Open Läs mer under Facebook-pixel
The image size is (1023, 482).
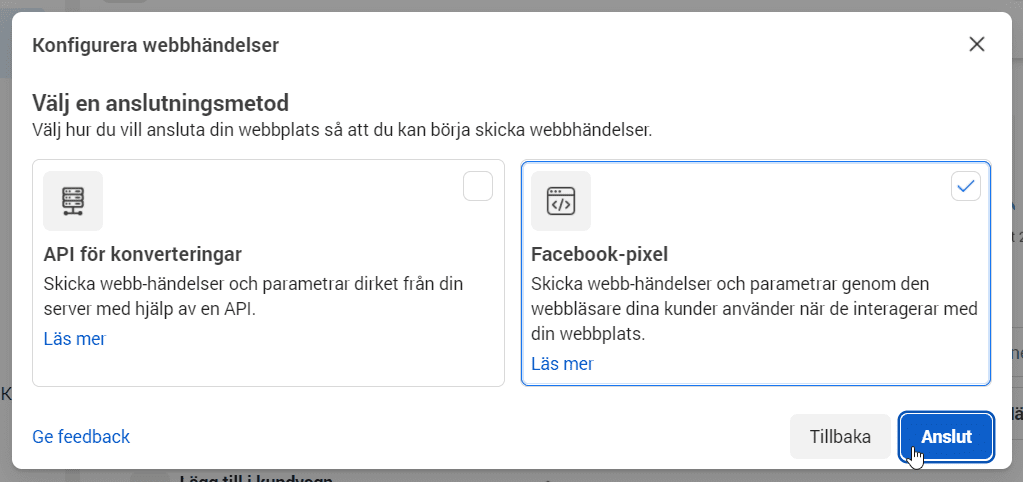tap(562, 364)
